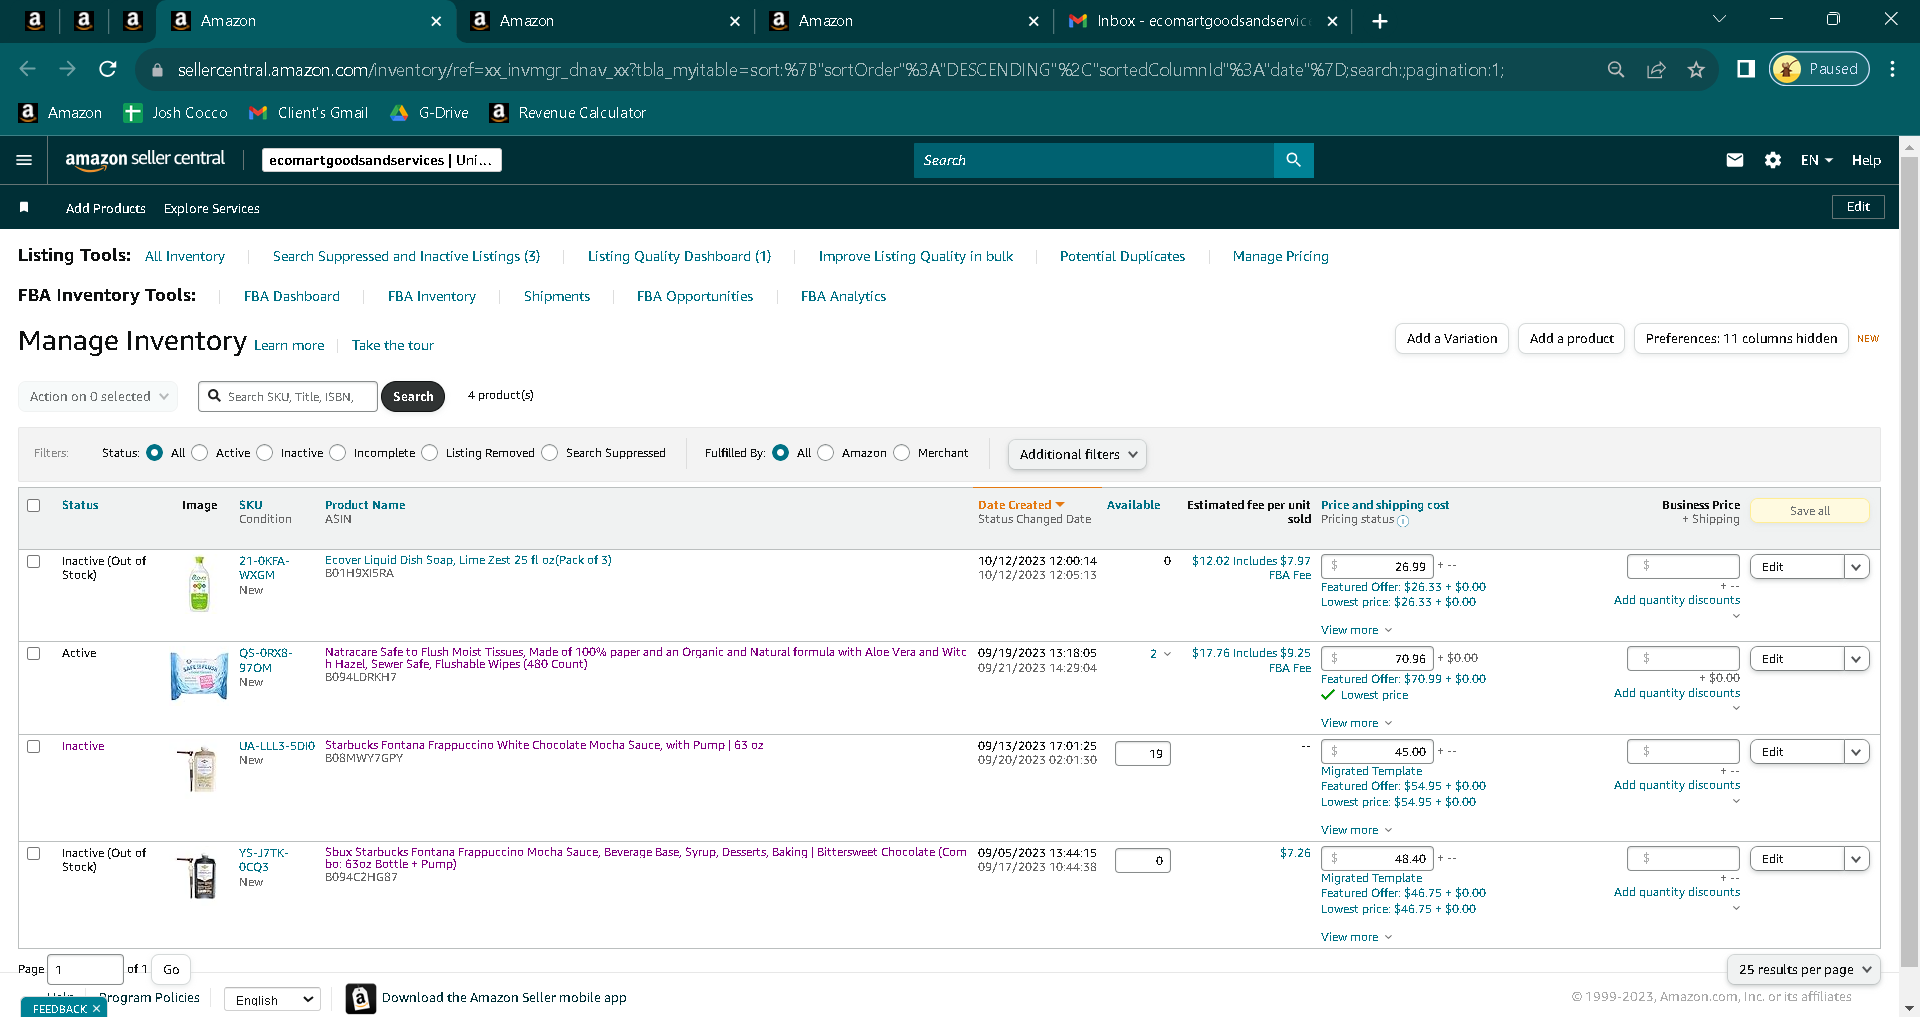Screen dimensions: 1920x1017
Task: Open the English language selector in footer
Action: pos(272,999)
